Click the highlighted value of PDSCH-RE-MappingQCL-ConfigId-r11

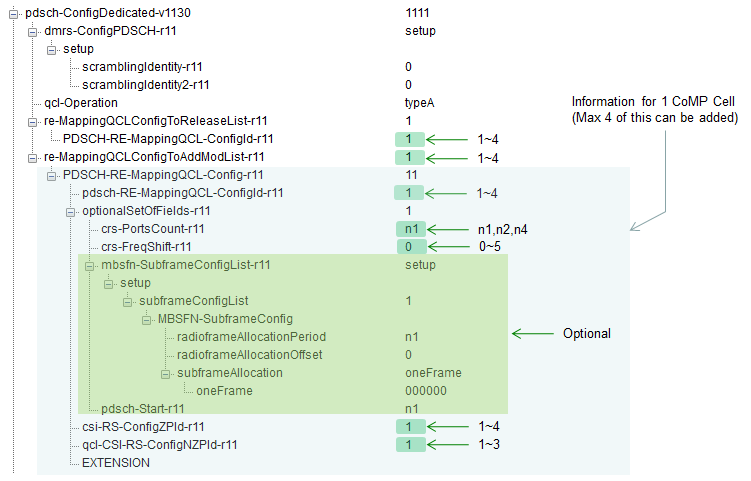(410, 139)
